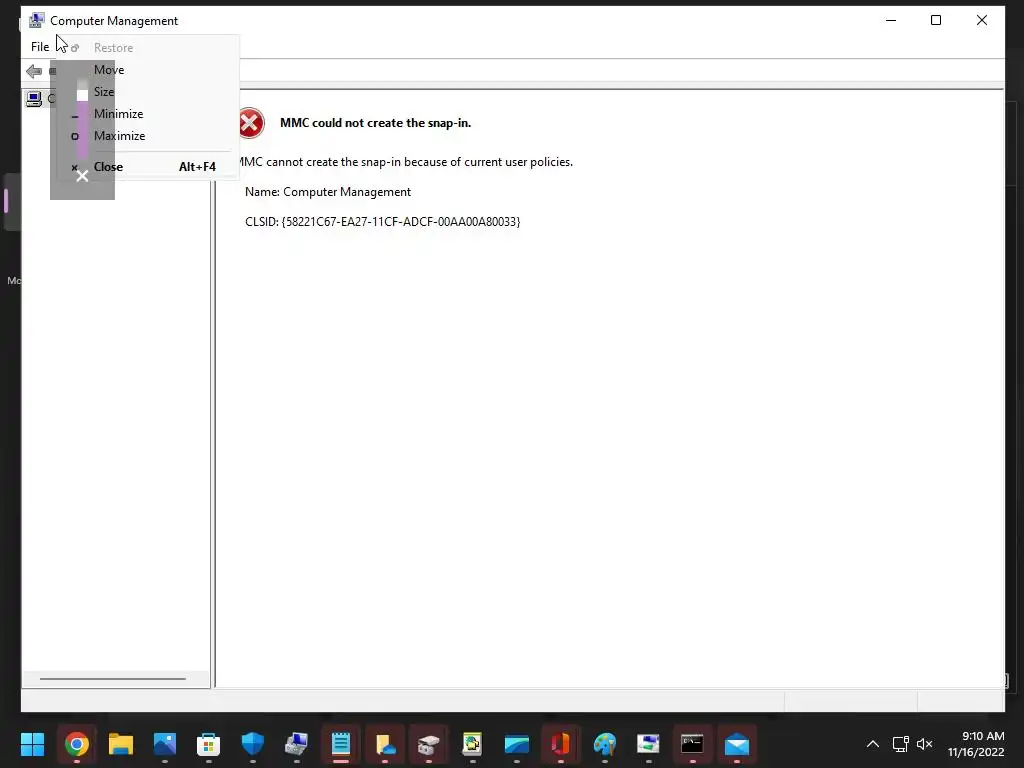Open Paint palette icon on the taskbar
Screen dimensions: 1024x768
click(x=605, y=744)
